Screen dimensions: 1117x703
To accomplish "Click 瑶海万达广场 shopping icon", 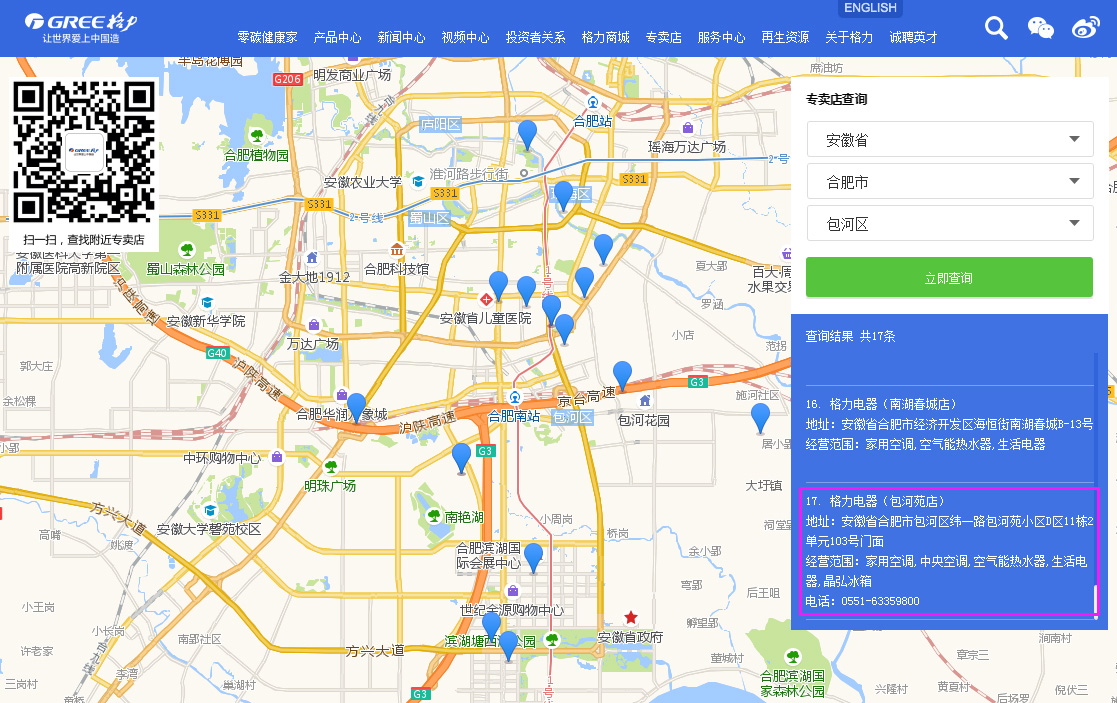I will point(687,128).
